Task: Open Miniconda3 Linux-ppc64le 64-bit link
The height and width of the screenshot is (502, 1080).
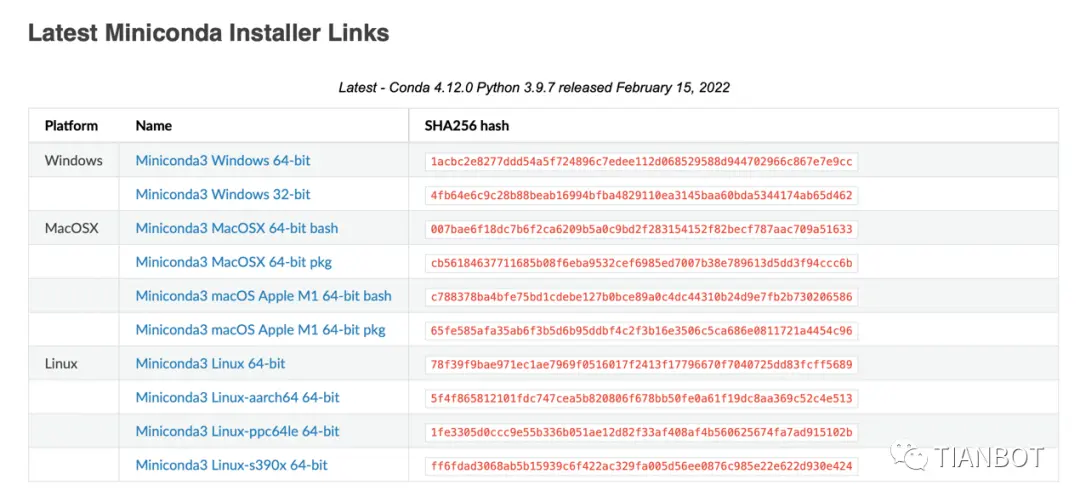Action: (237, 431)
